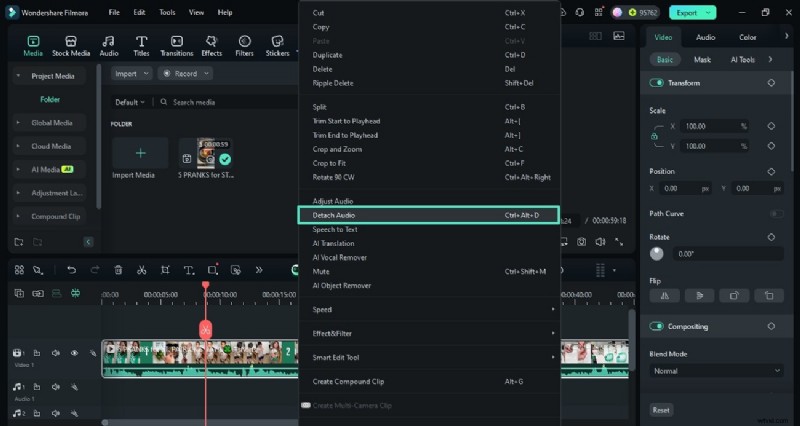800x426 pixels.
Task: Expand the Cloud Media tree item
Action: point(18,146)
